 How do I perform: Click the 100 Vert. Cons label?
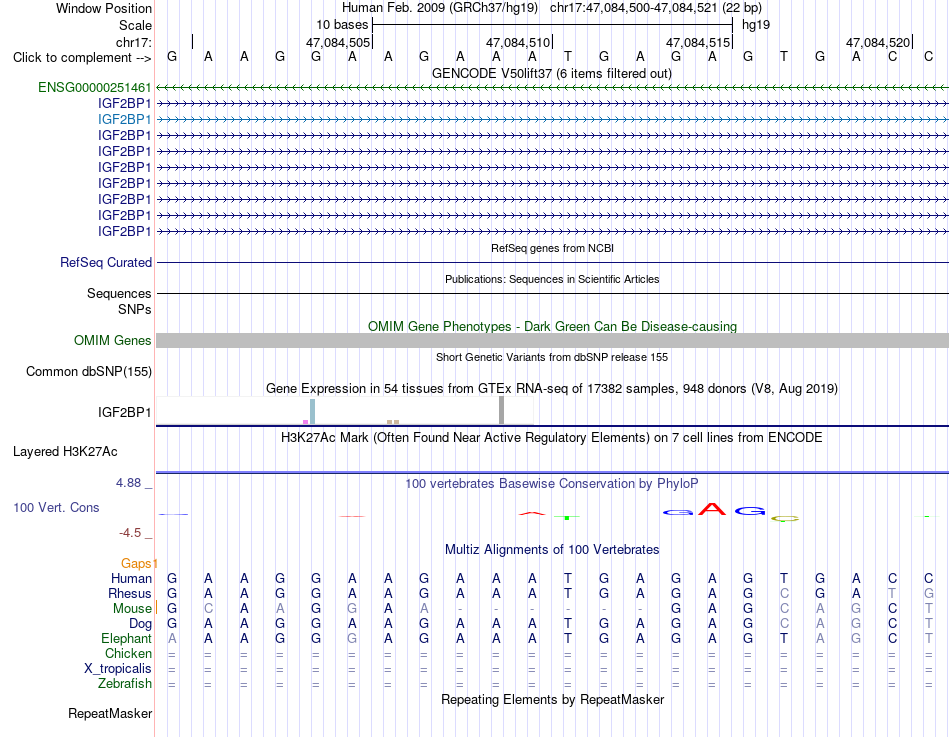(x=56, y=507)
